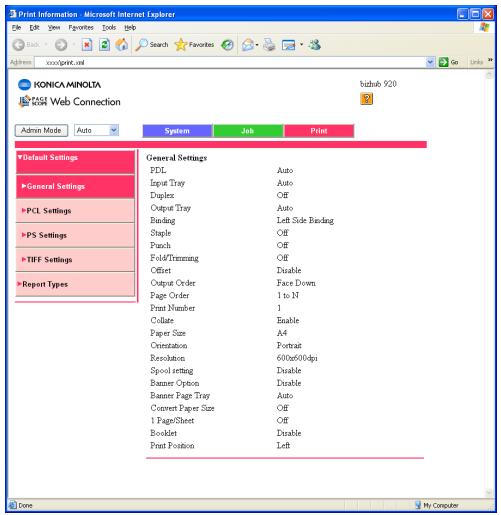Go to the Home page icon
The image size is (501, 515).
tap(122, 45)
